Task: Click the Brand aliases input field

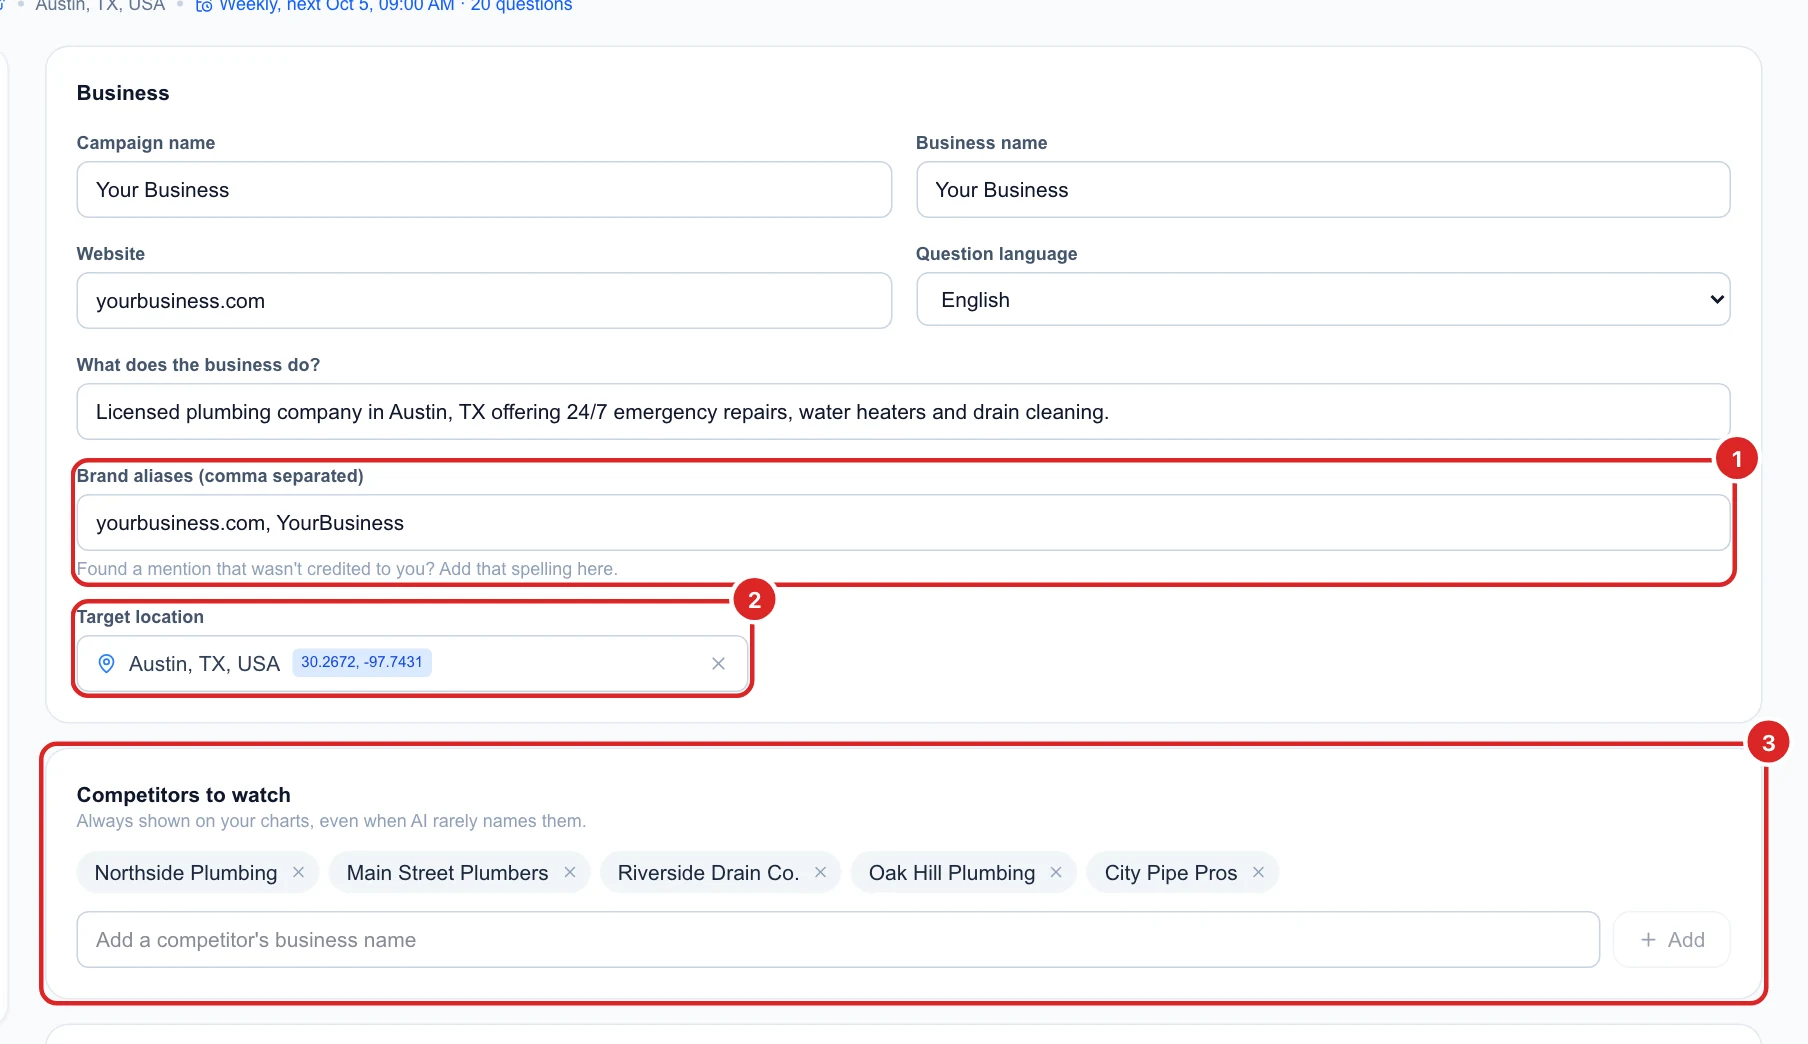Action: (x=903, y=522)
